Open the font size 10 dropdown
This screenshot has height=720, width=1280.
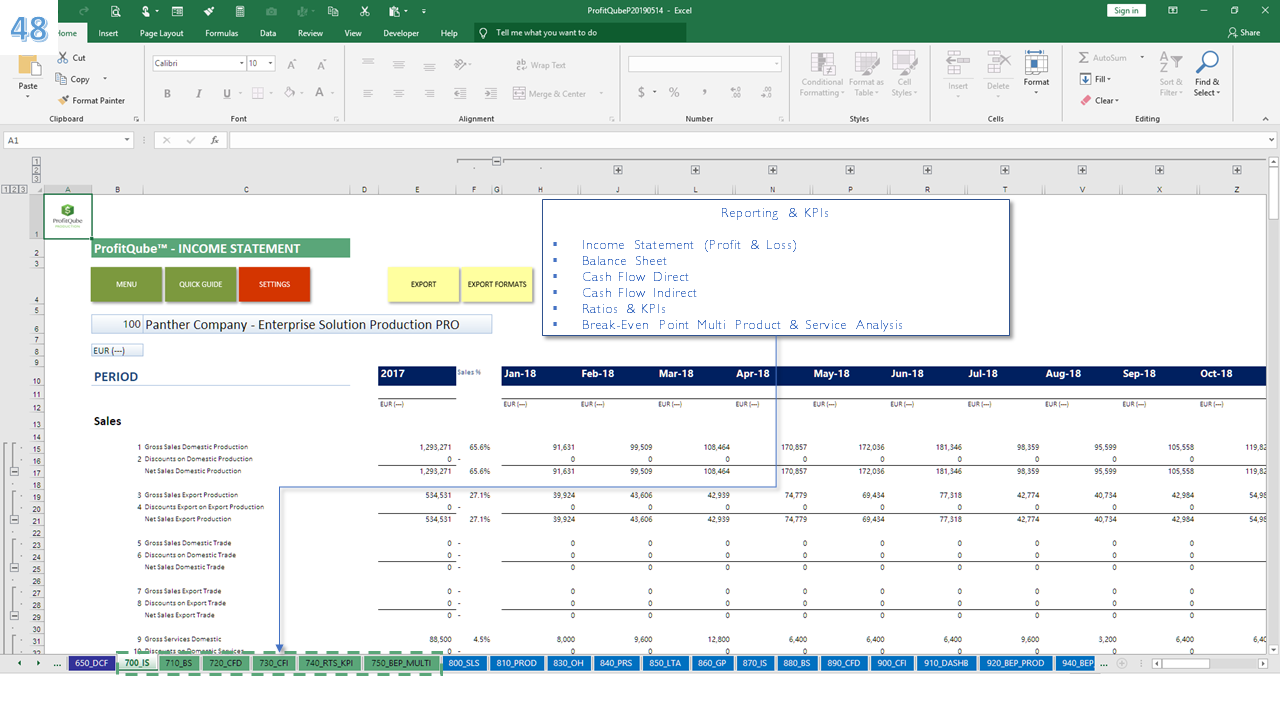272,63
